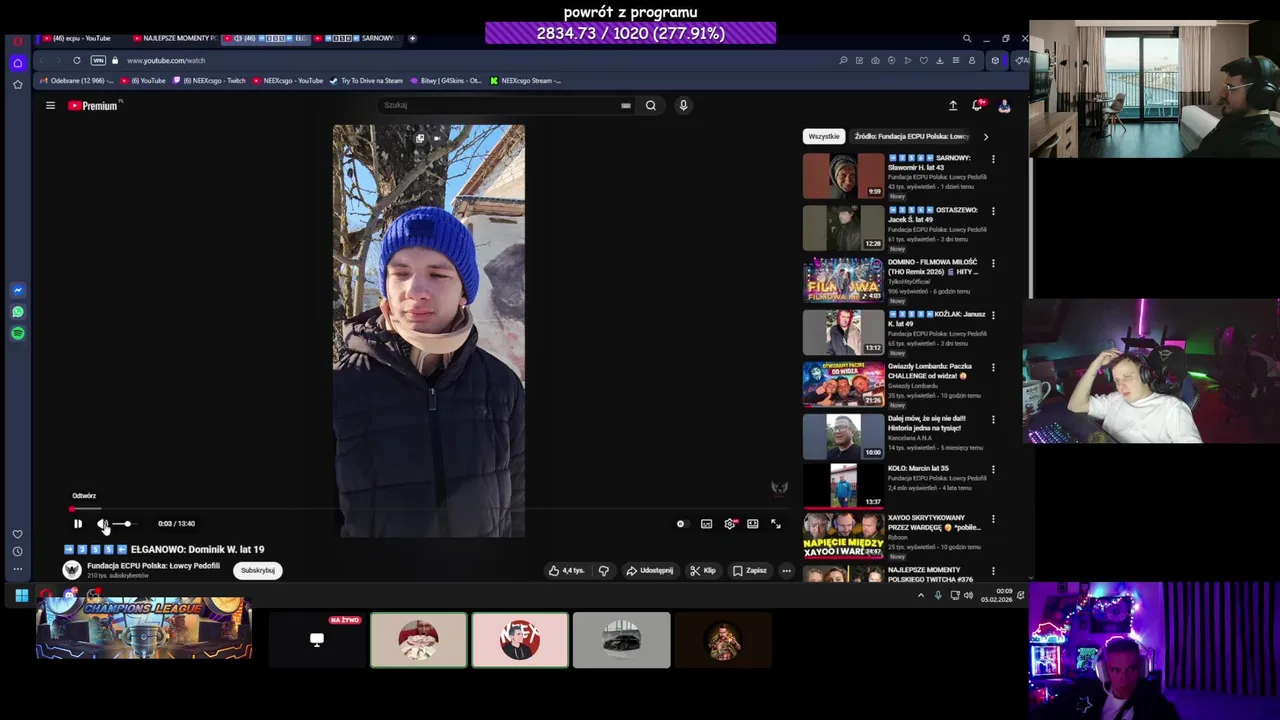This screenshot has width=1280, height=720.
Task: Open more actions menu beside Zapisz
Action: pyautogui.click(x=787, y=570)
